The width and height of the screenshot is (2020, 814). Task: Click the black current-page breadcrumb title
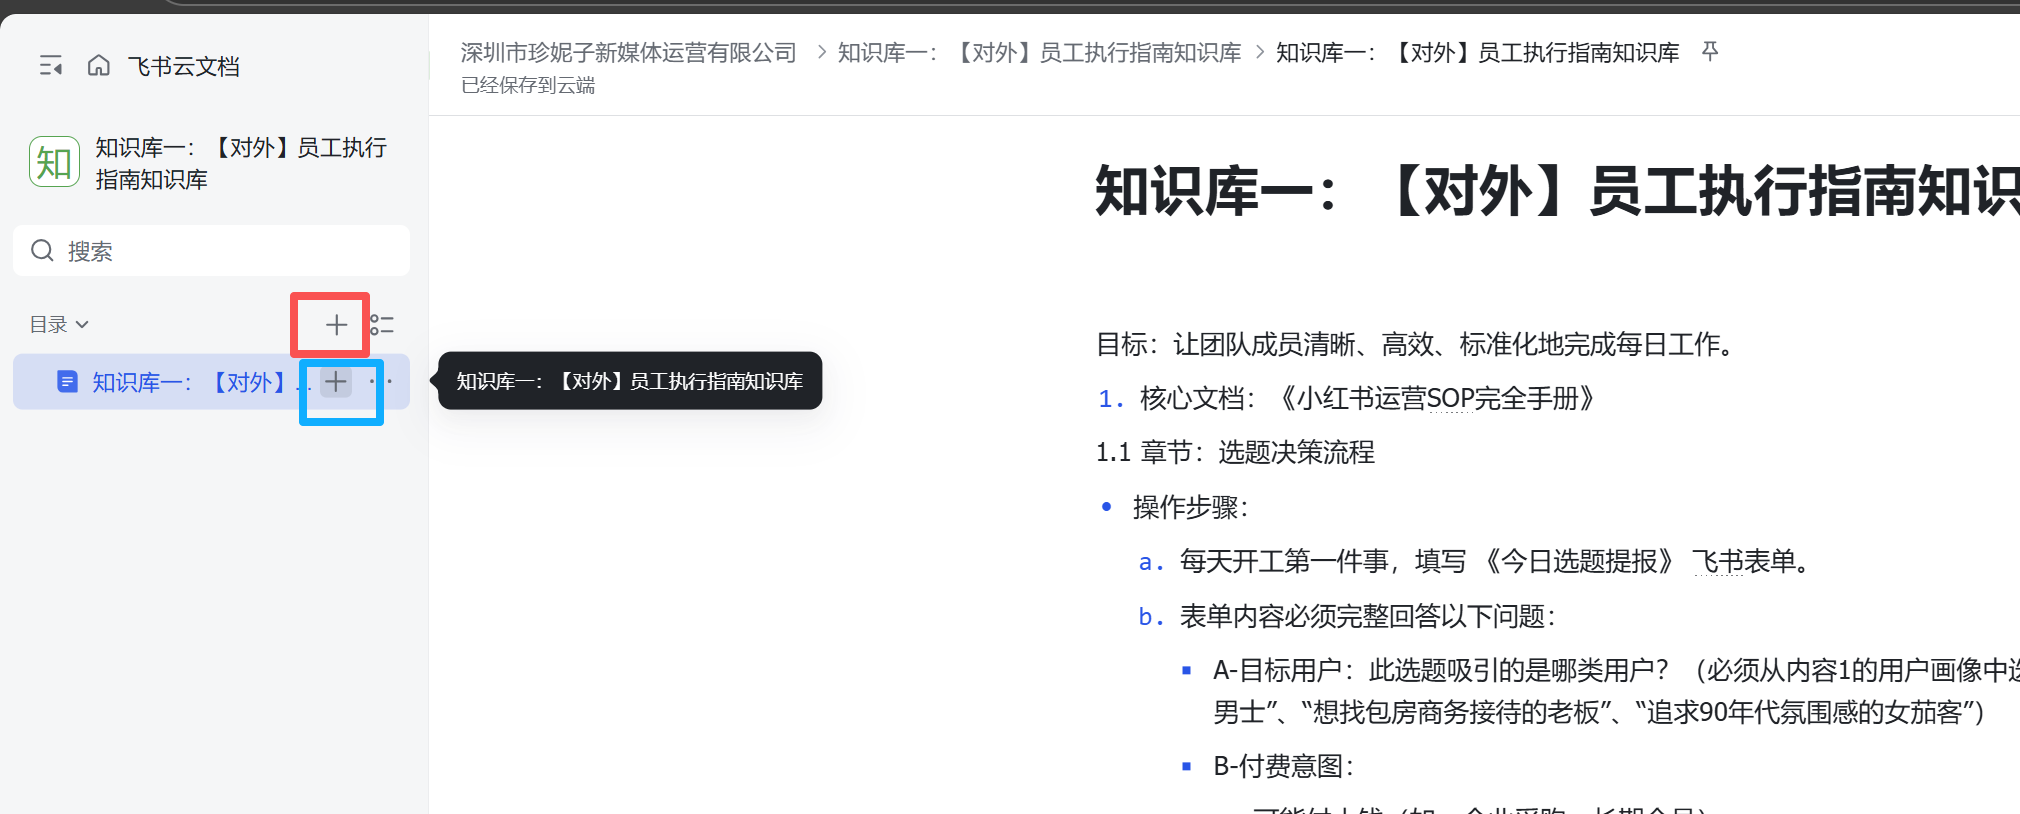(x=1477, y=53)
